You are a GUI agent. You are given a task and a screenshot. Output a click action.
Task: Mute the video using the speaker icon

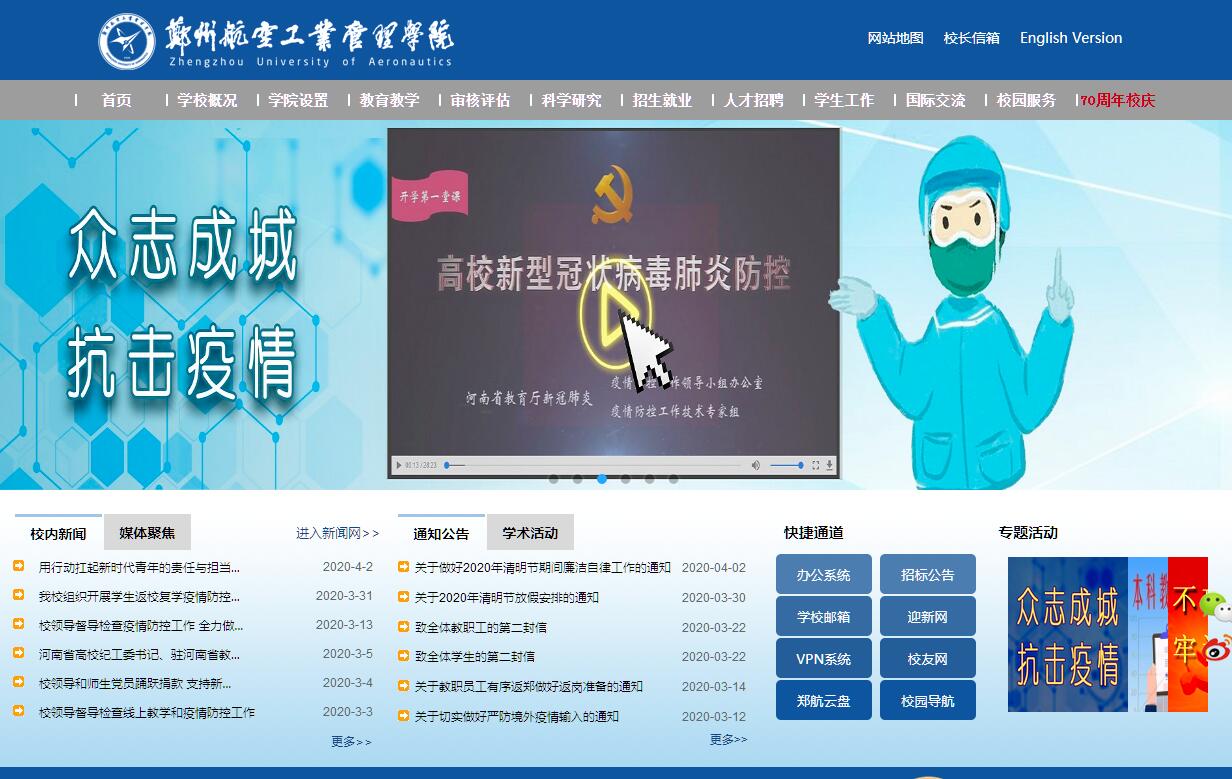755,465
